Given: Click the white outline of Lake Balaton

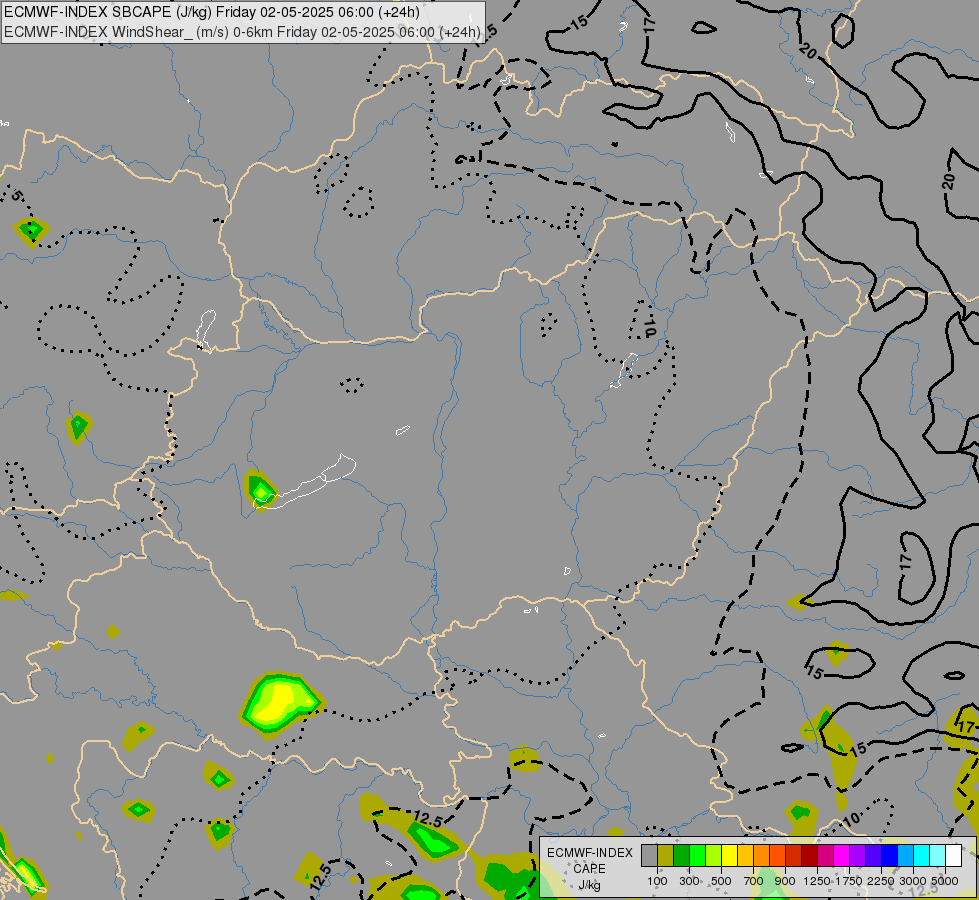Looking at the screenshot, I should (306, 485).
